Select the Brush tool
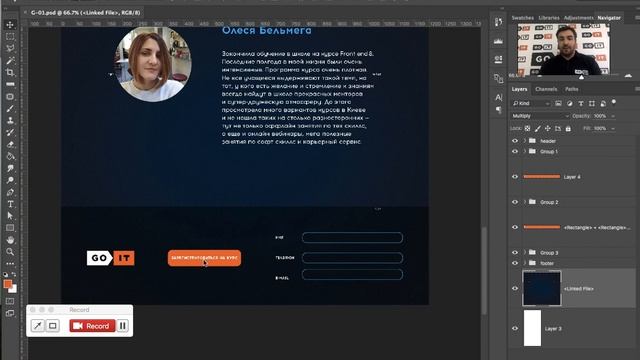The image size is (640, 360). point(10,109)
